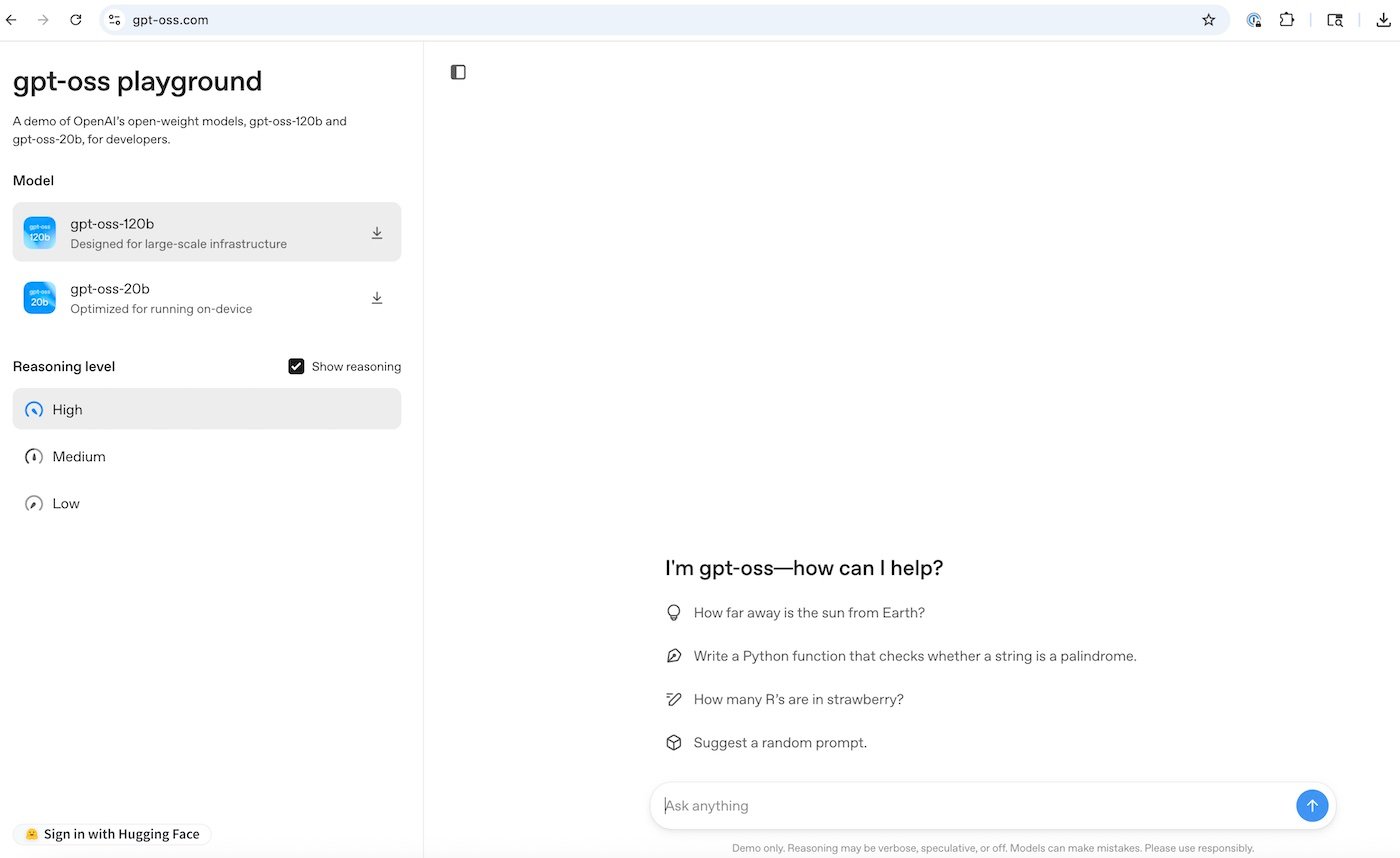1400x858 pixels.
Task: Select the High reasoning option
Action: tap(67, 409)
